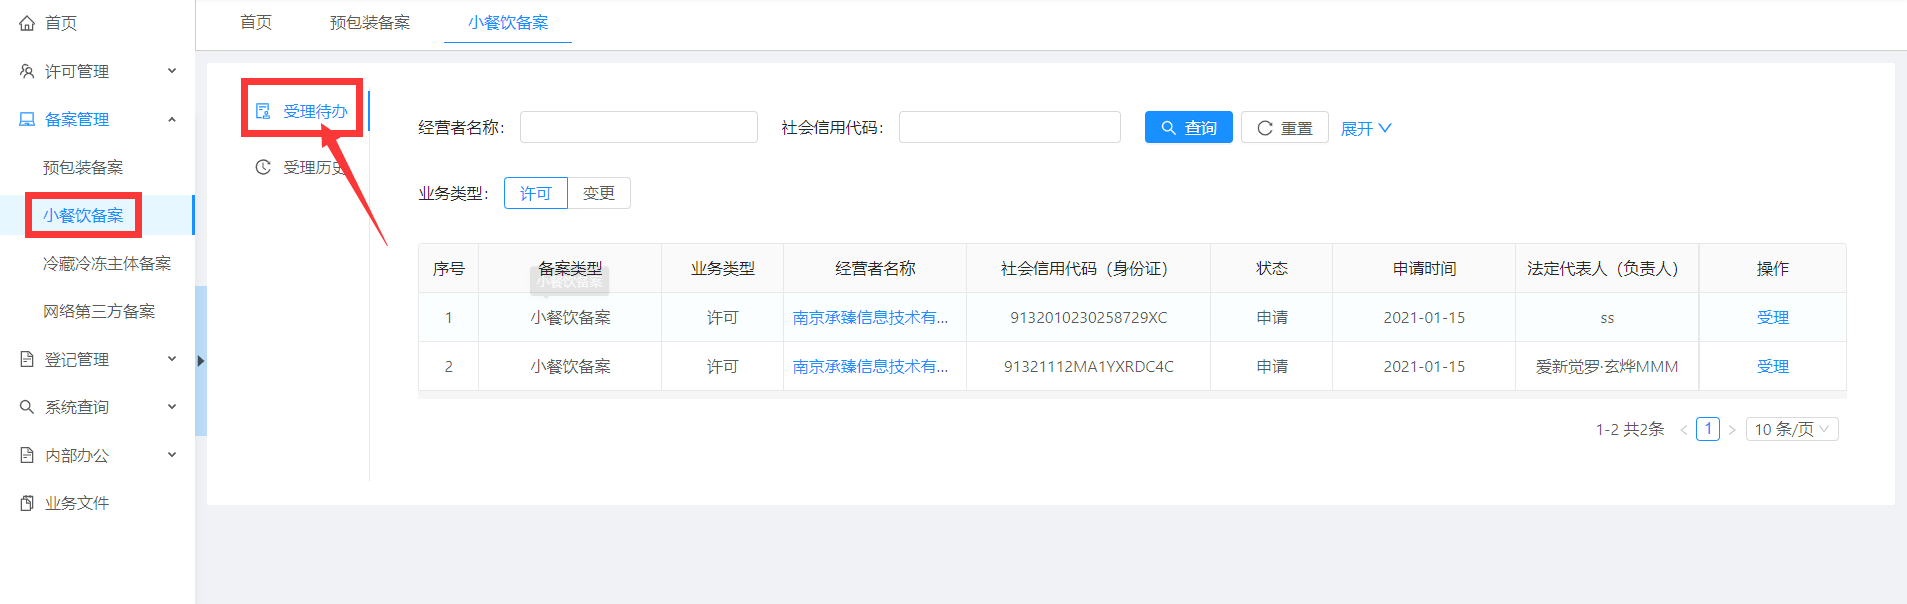
Task: Open 业务文件 via its icon
Action: click(27, 503)
